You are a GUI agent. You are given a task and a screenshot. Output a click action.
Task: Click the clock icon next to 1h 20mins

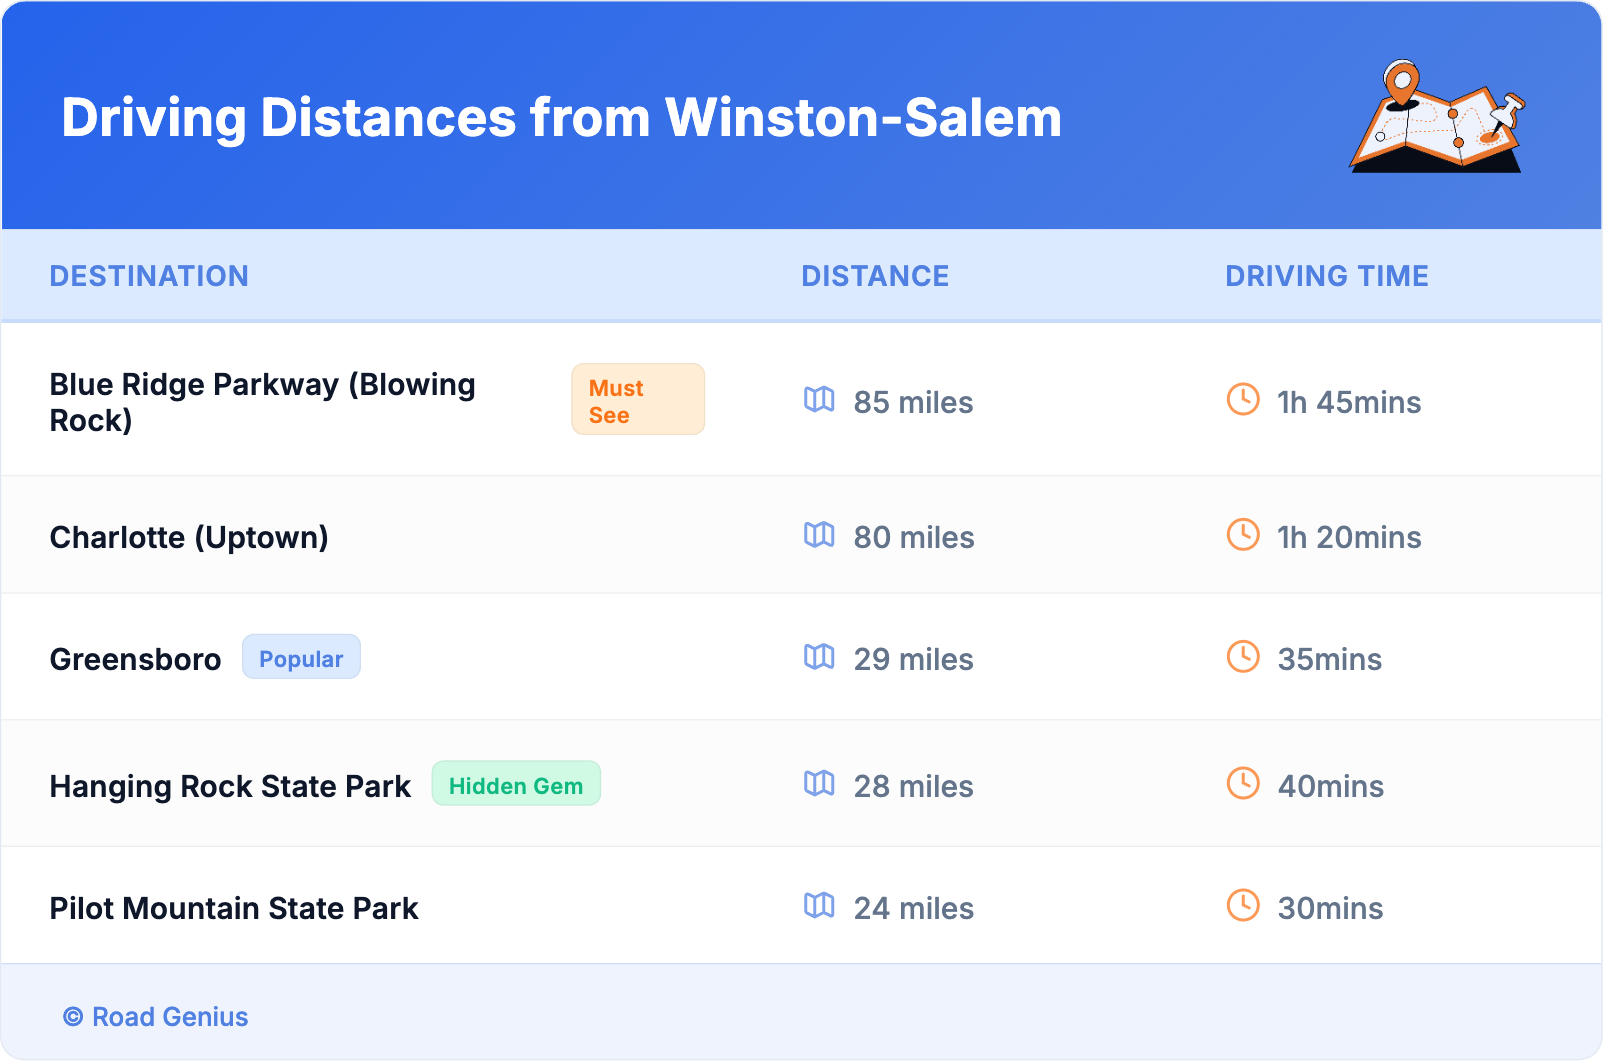(x=1243, y=535)
